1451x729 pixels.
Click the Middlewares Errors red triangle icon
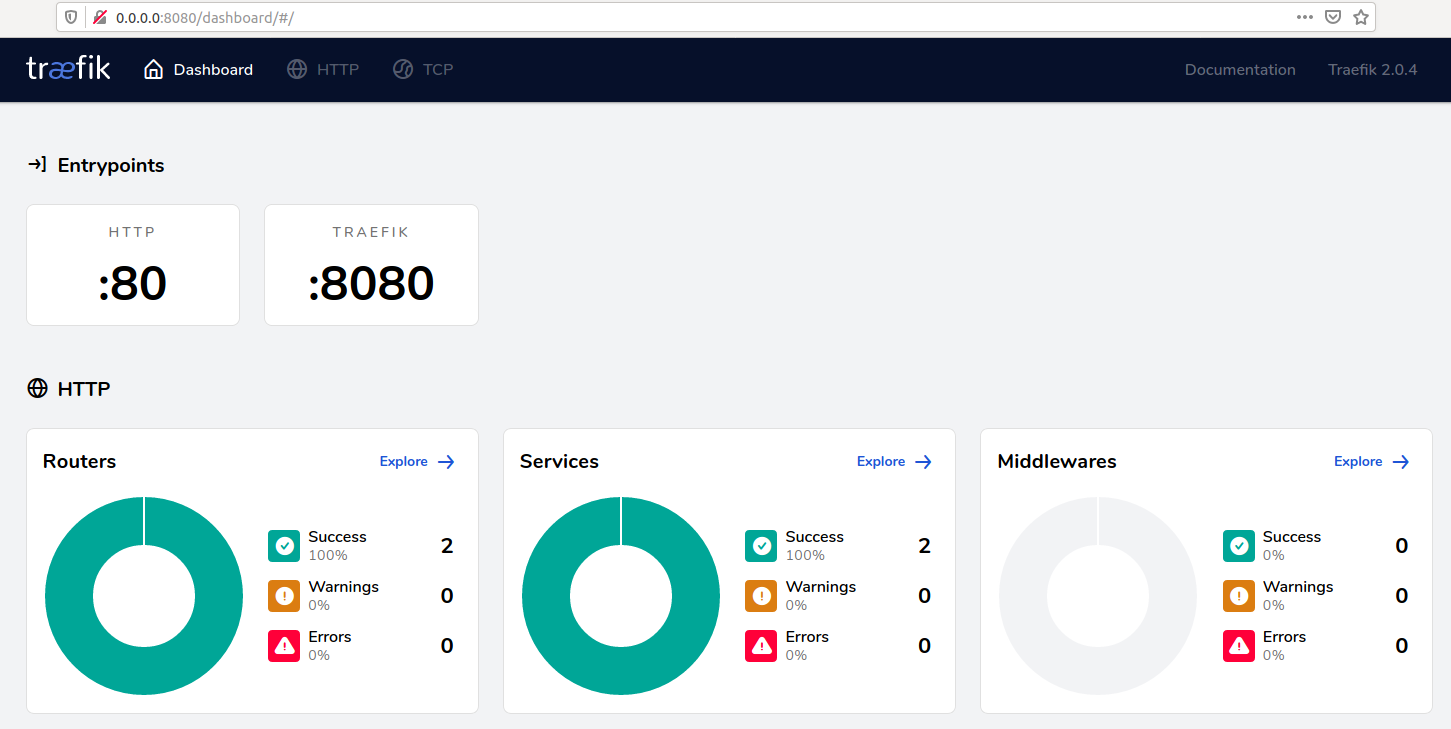coord(1239,646)
